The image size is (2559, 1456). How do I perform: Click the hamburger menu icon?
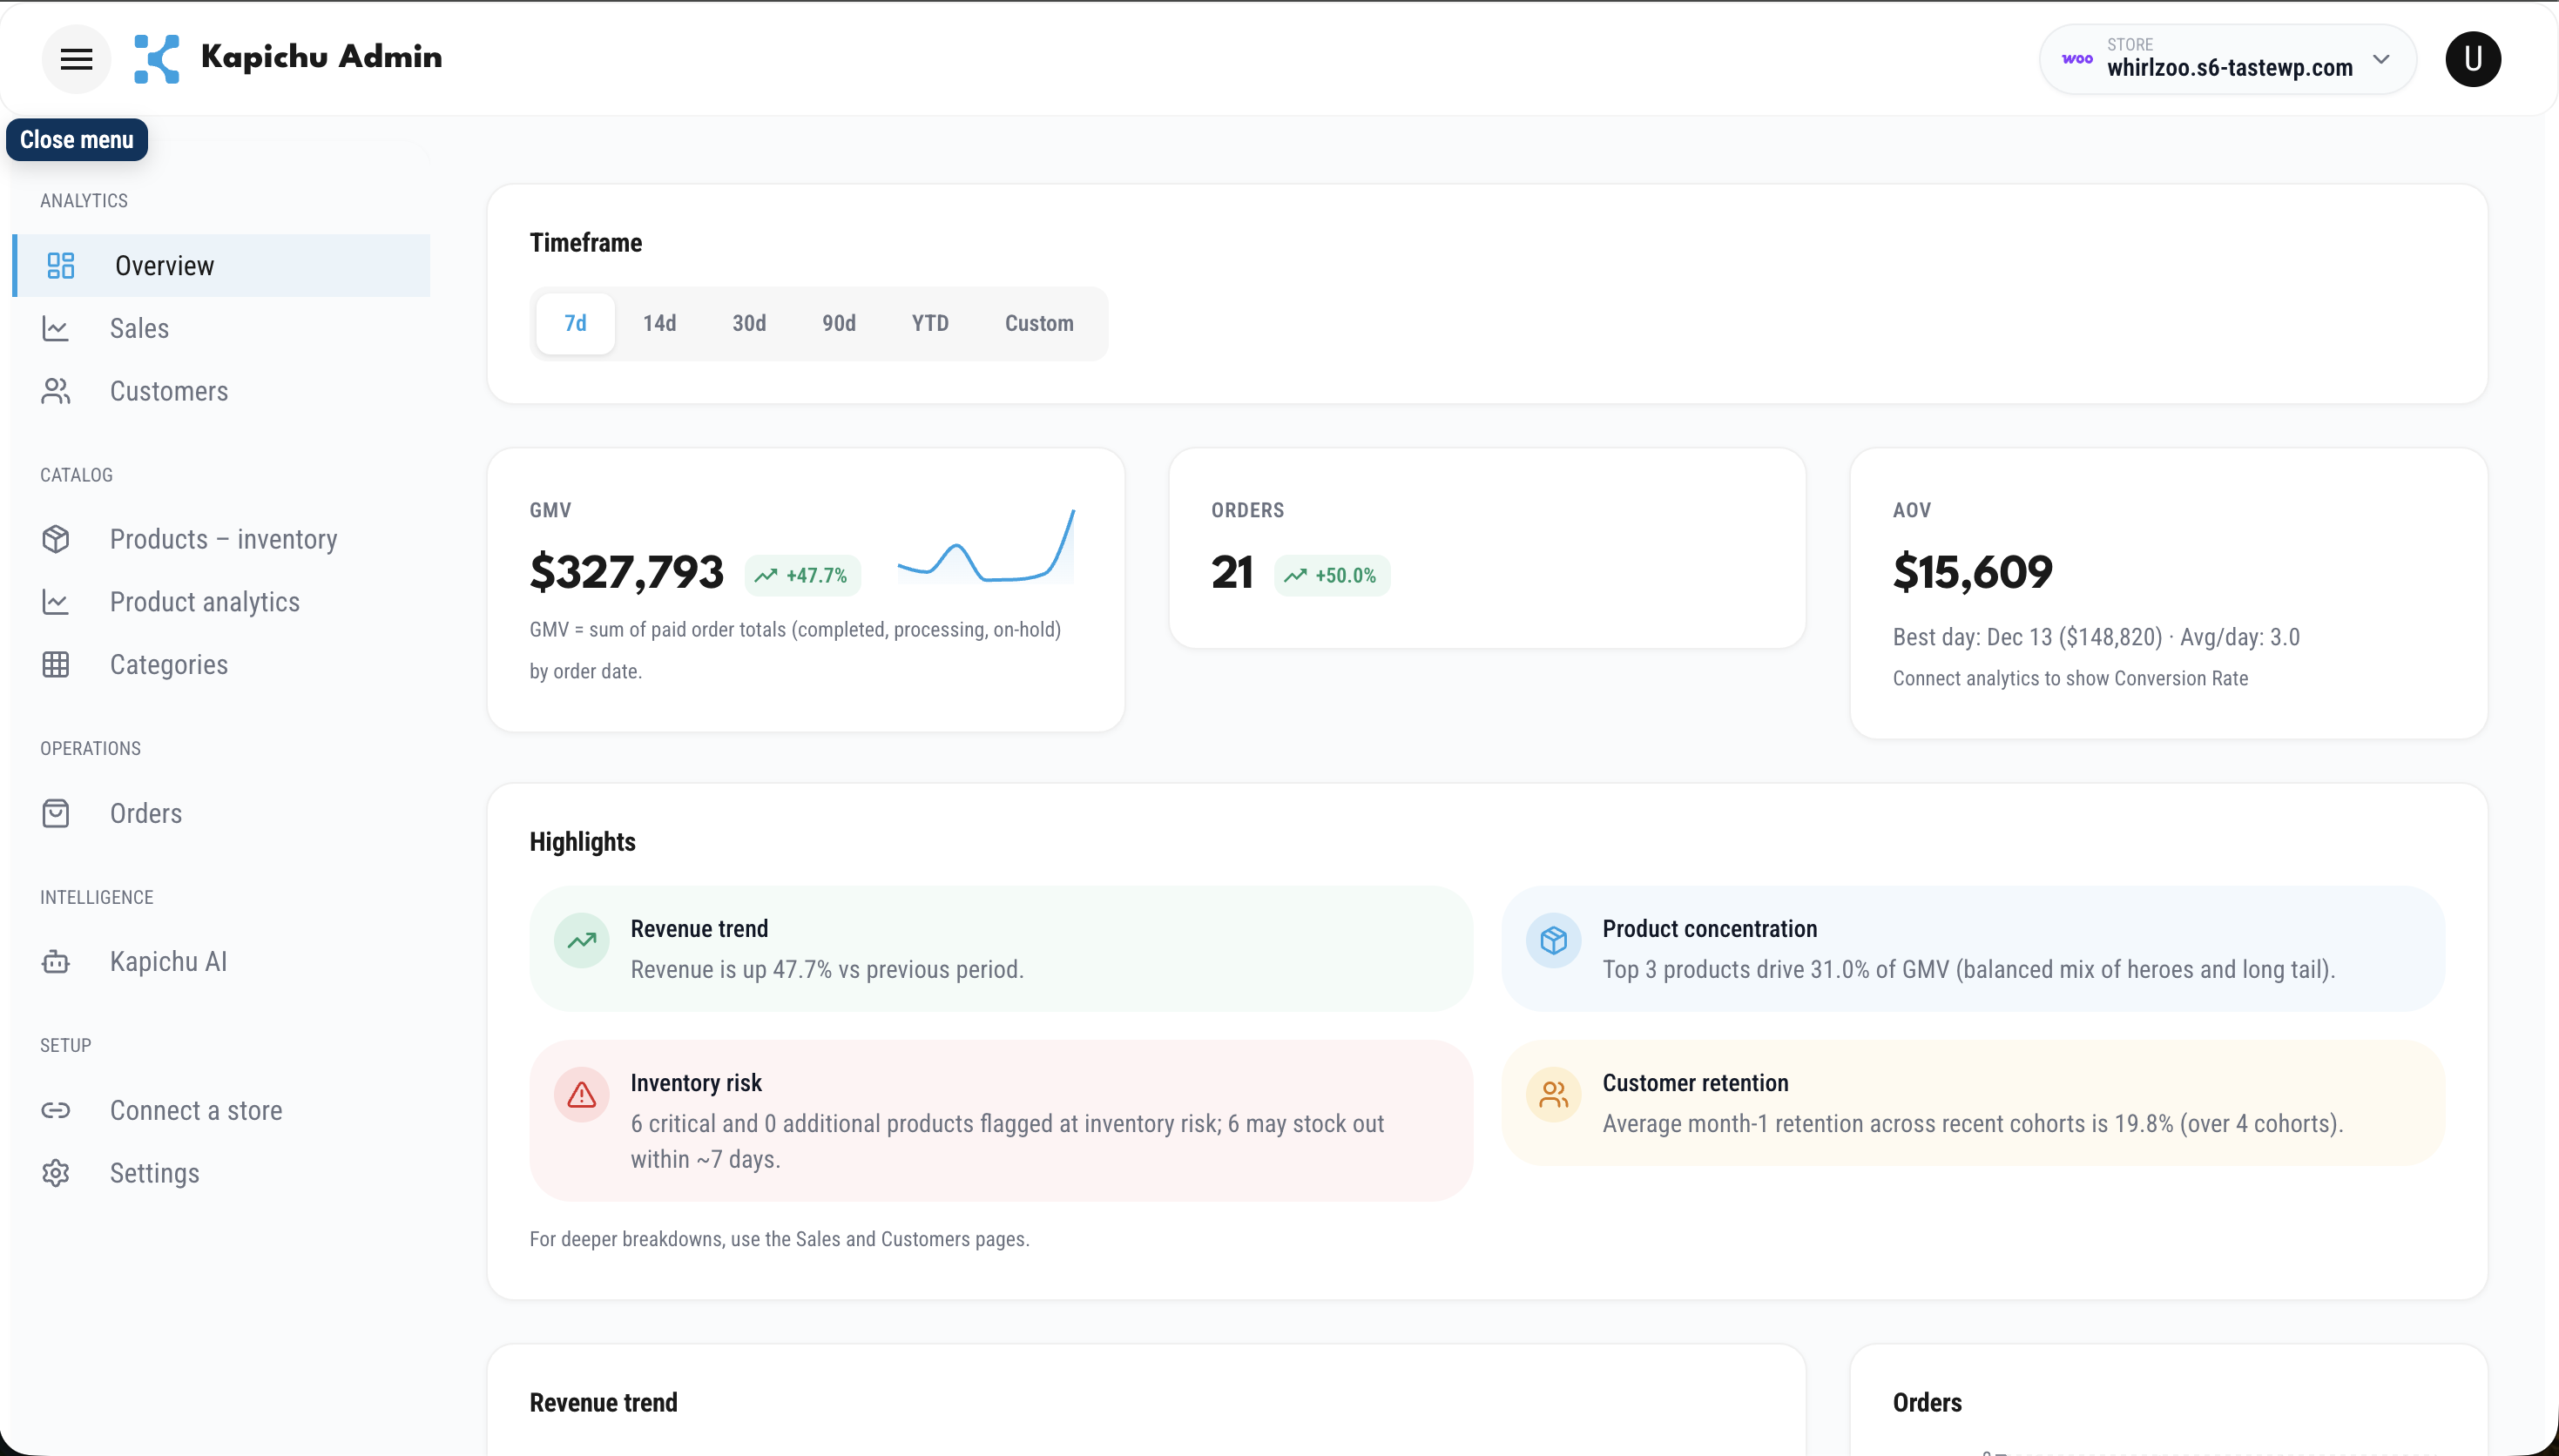[76, 59]
